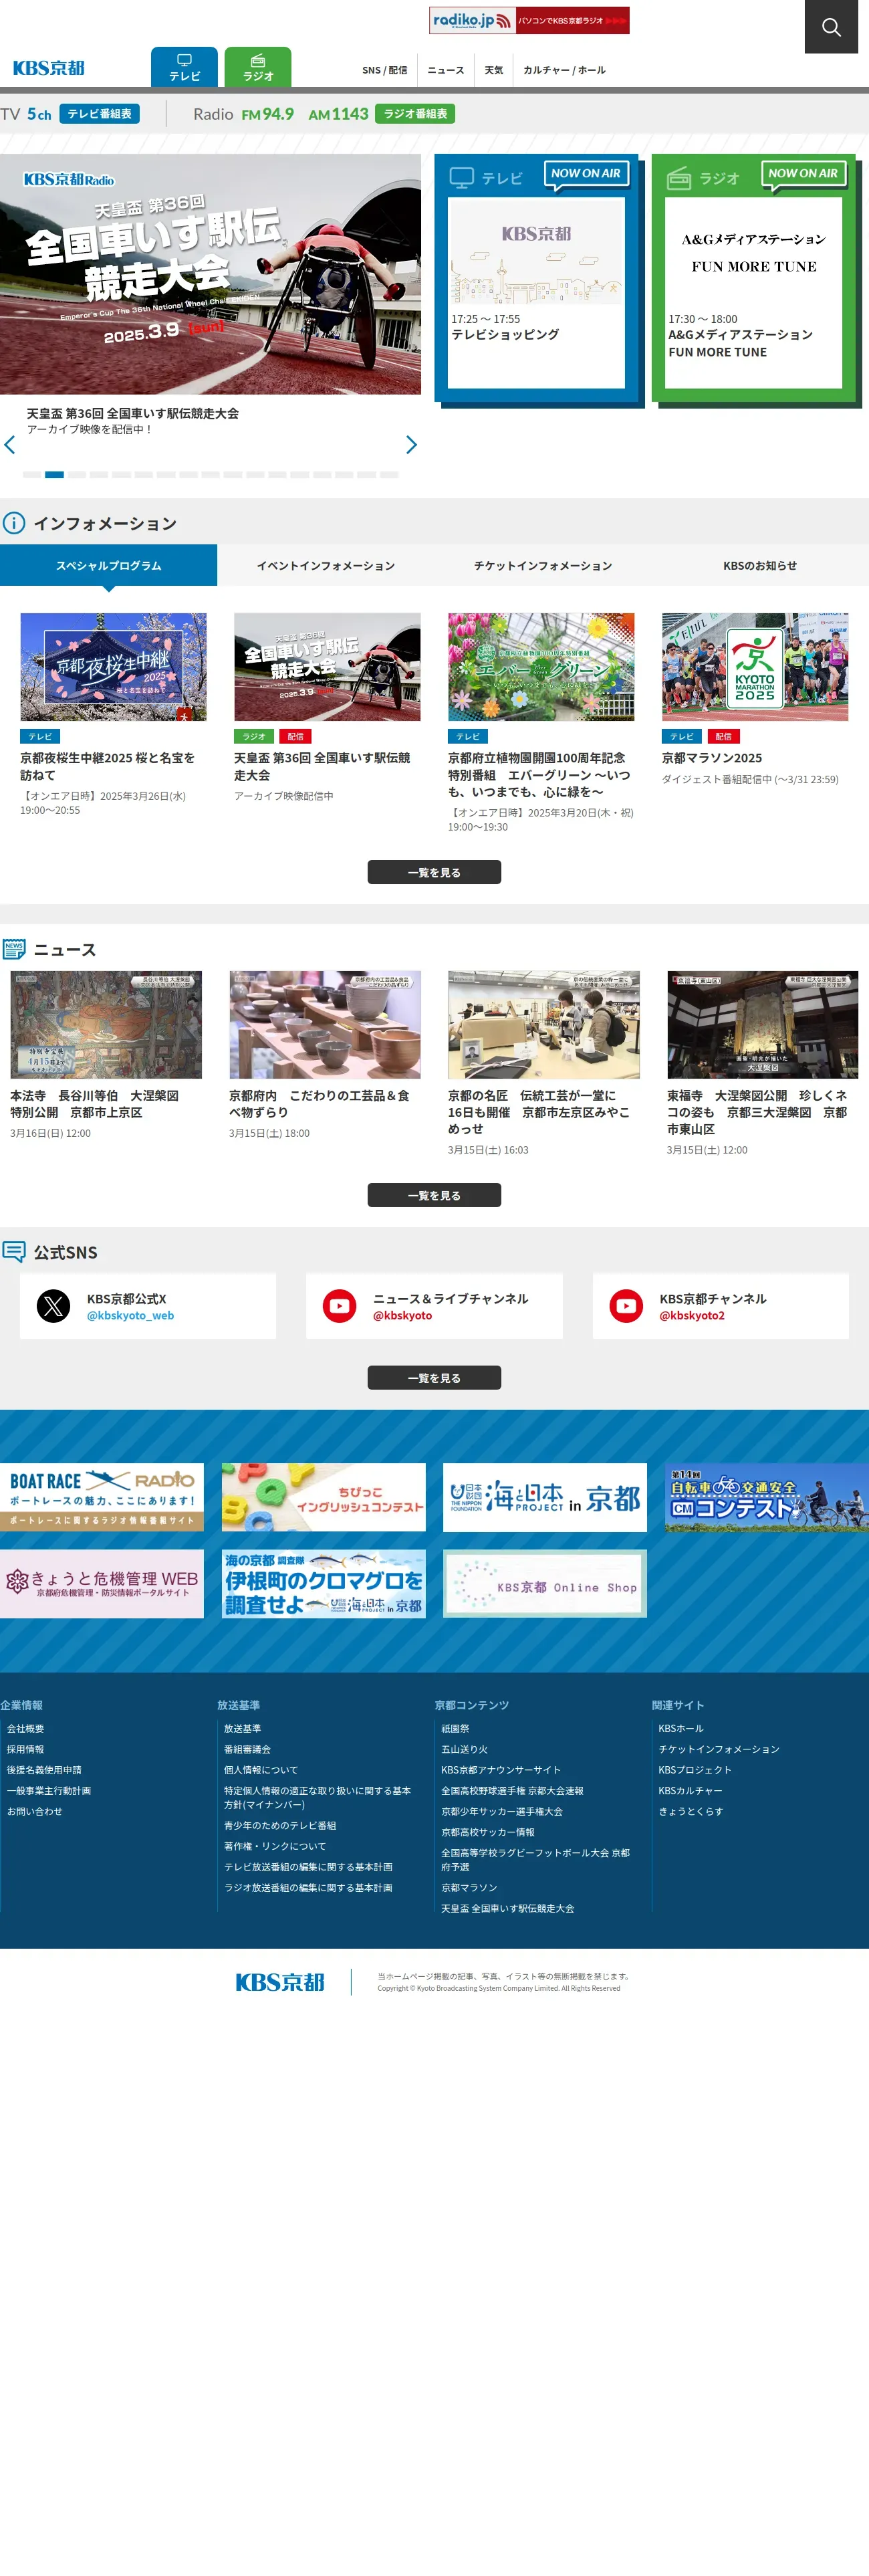
Task: Open the ラジオ番組表 button
Action: click(415, 114)
